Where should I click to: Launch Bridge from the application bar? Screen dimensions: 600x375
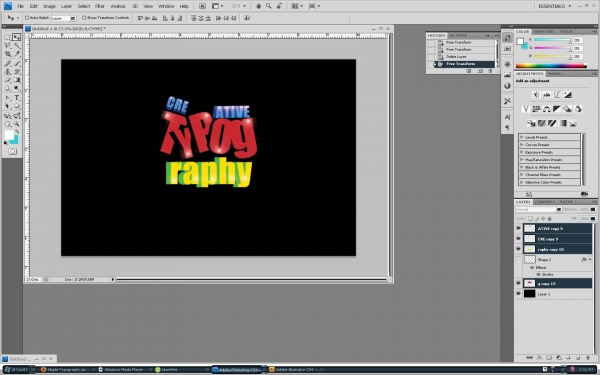(202, 6)
